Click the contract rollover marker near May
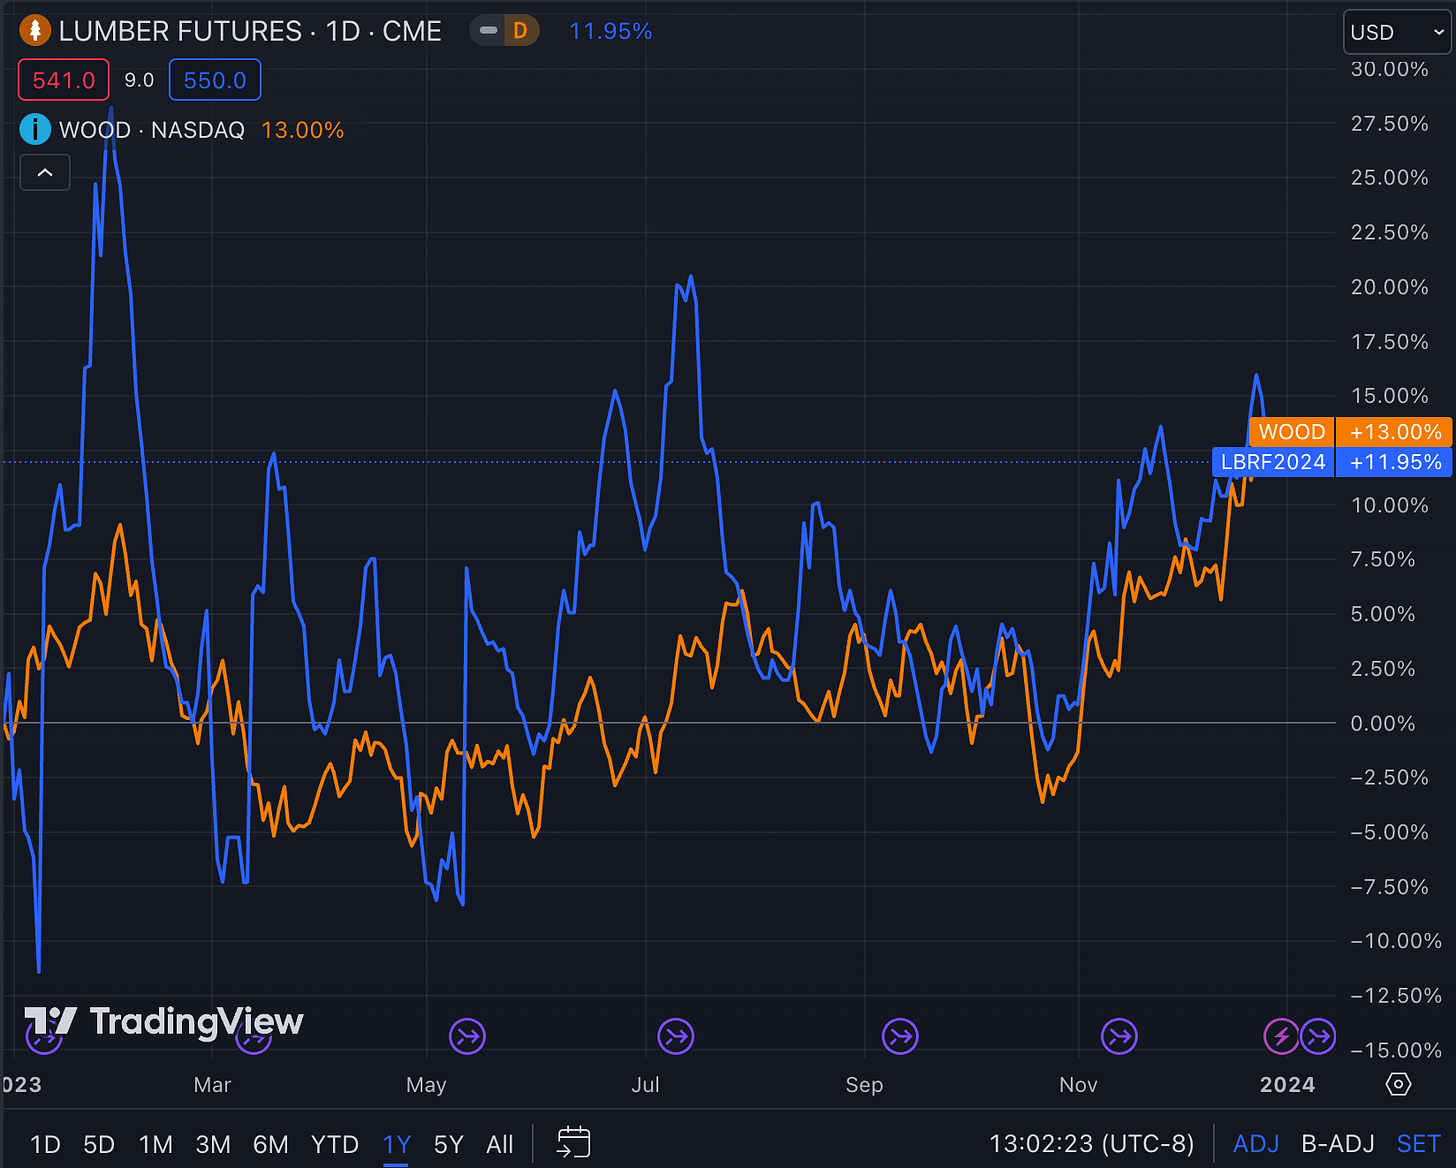Screen dimensions: 1456x1168 467,1036
